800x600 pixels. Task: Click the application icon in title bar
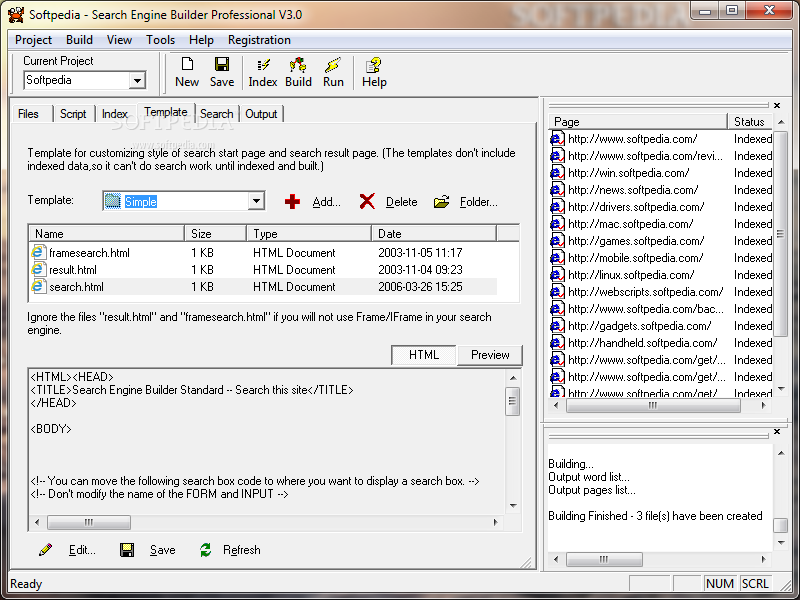pos(16,14)
